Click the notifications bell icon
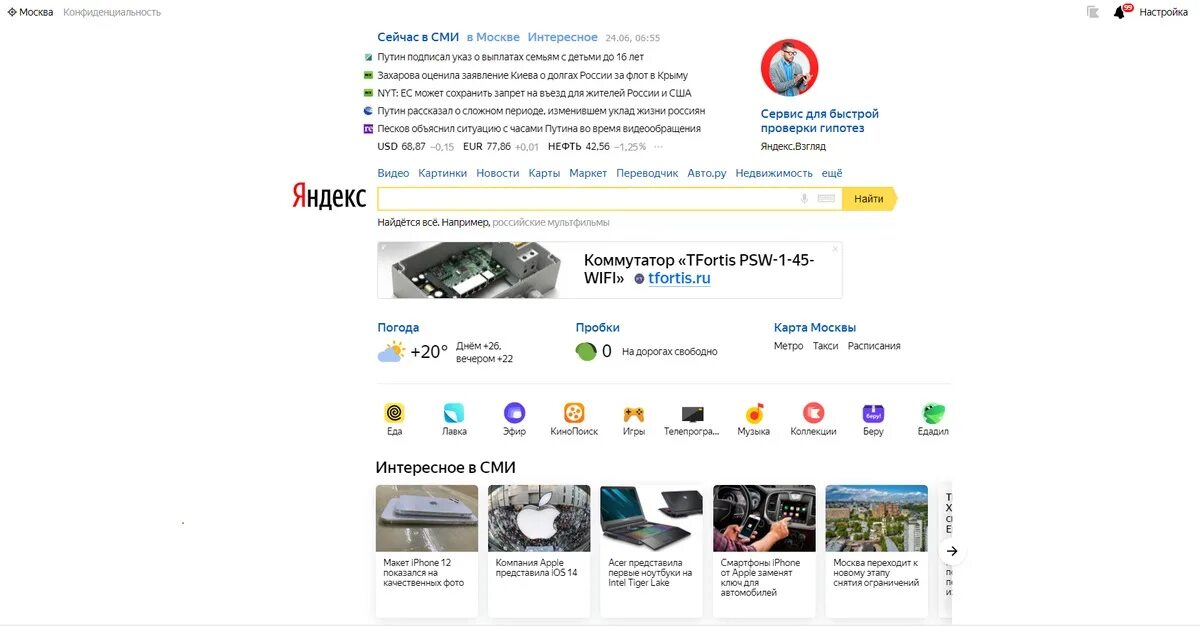1200x627 pixels. point(1121,12)
